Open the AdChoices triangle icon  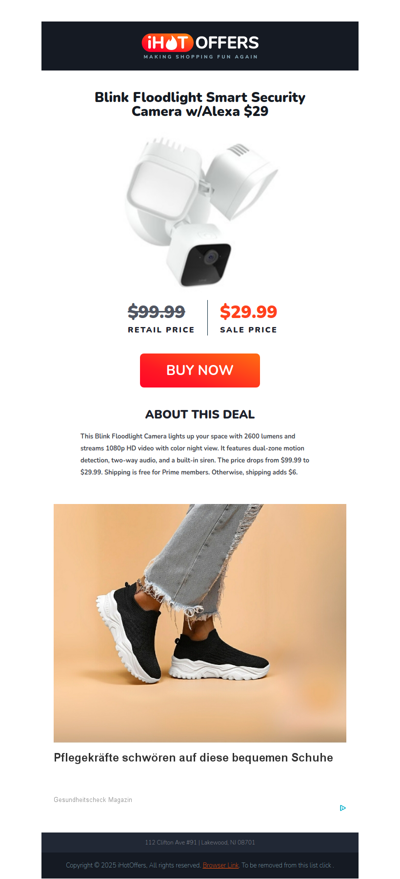click(342, 808)
